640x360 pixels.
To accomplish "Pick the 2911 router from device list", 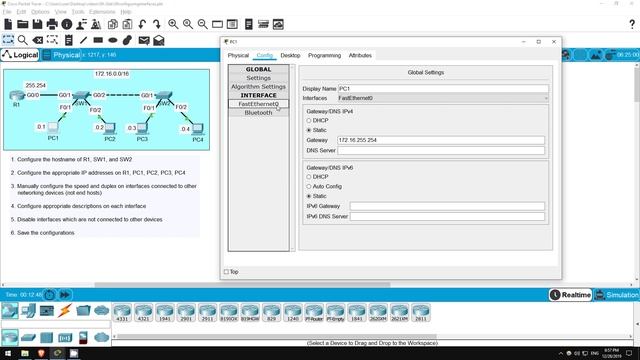I will [x=207, y=313].
